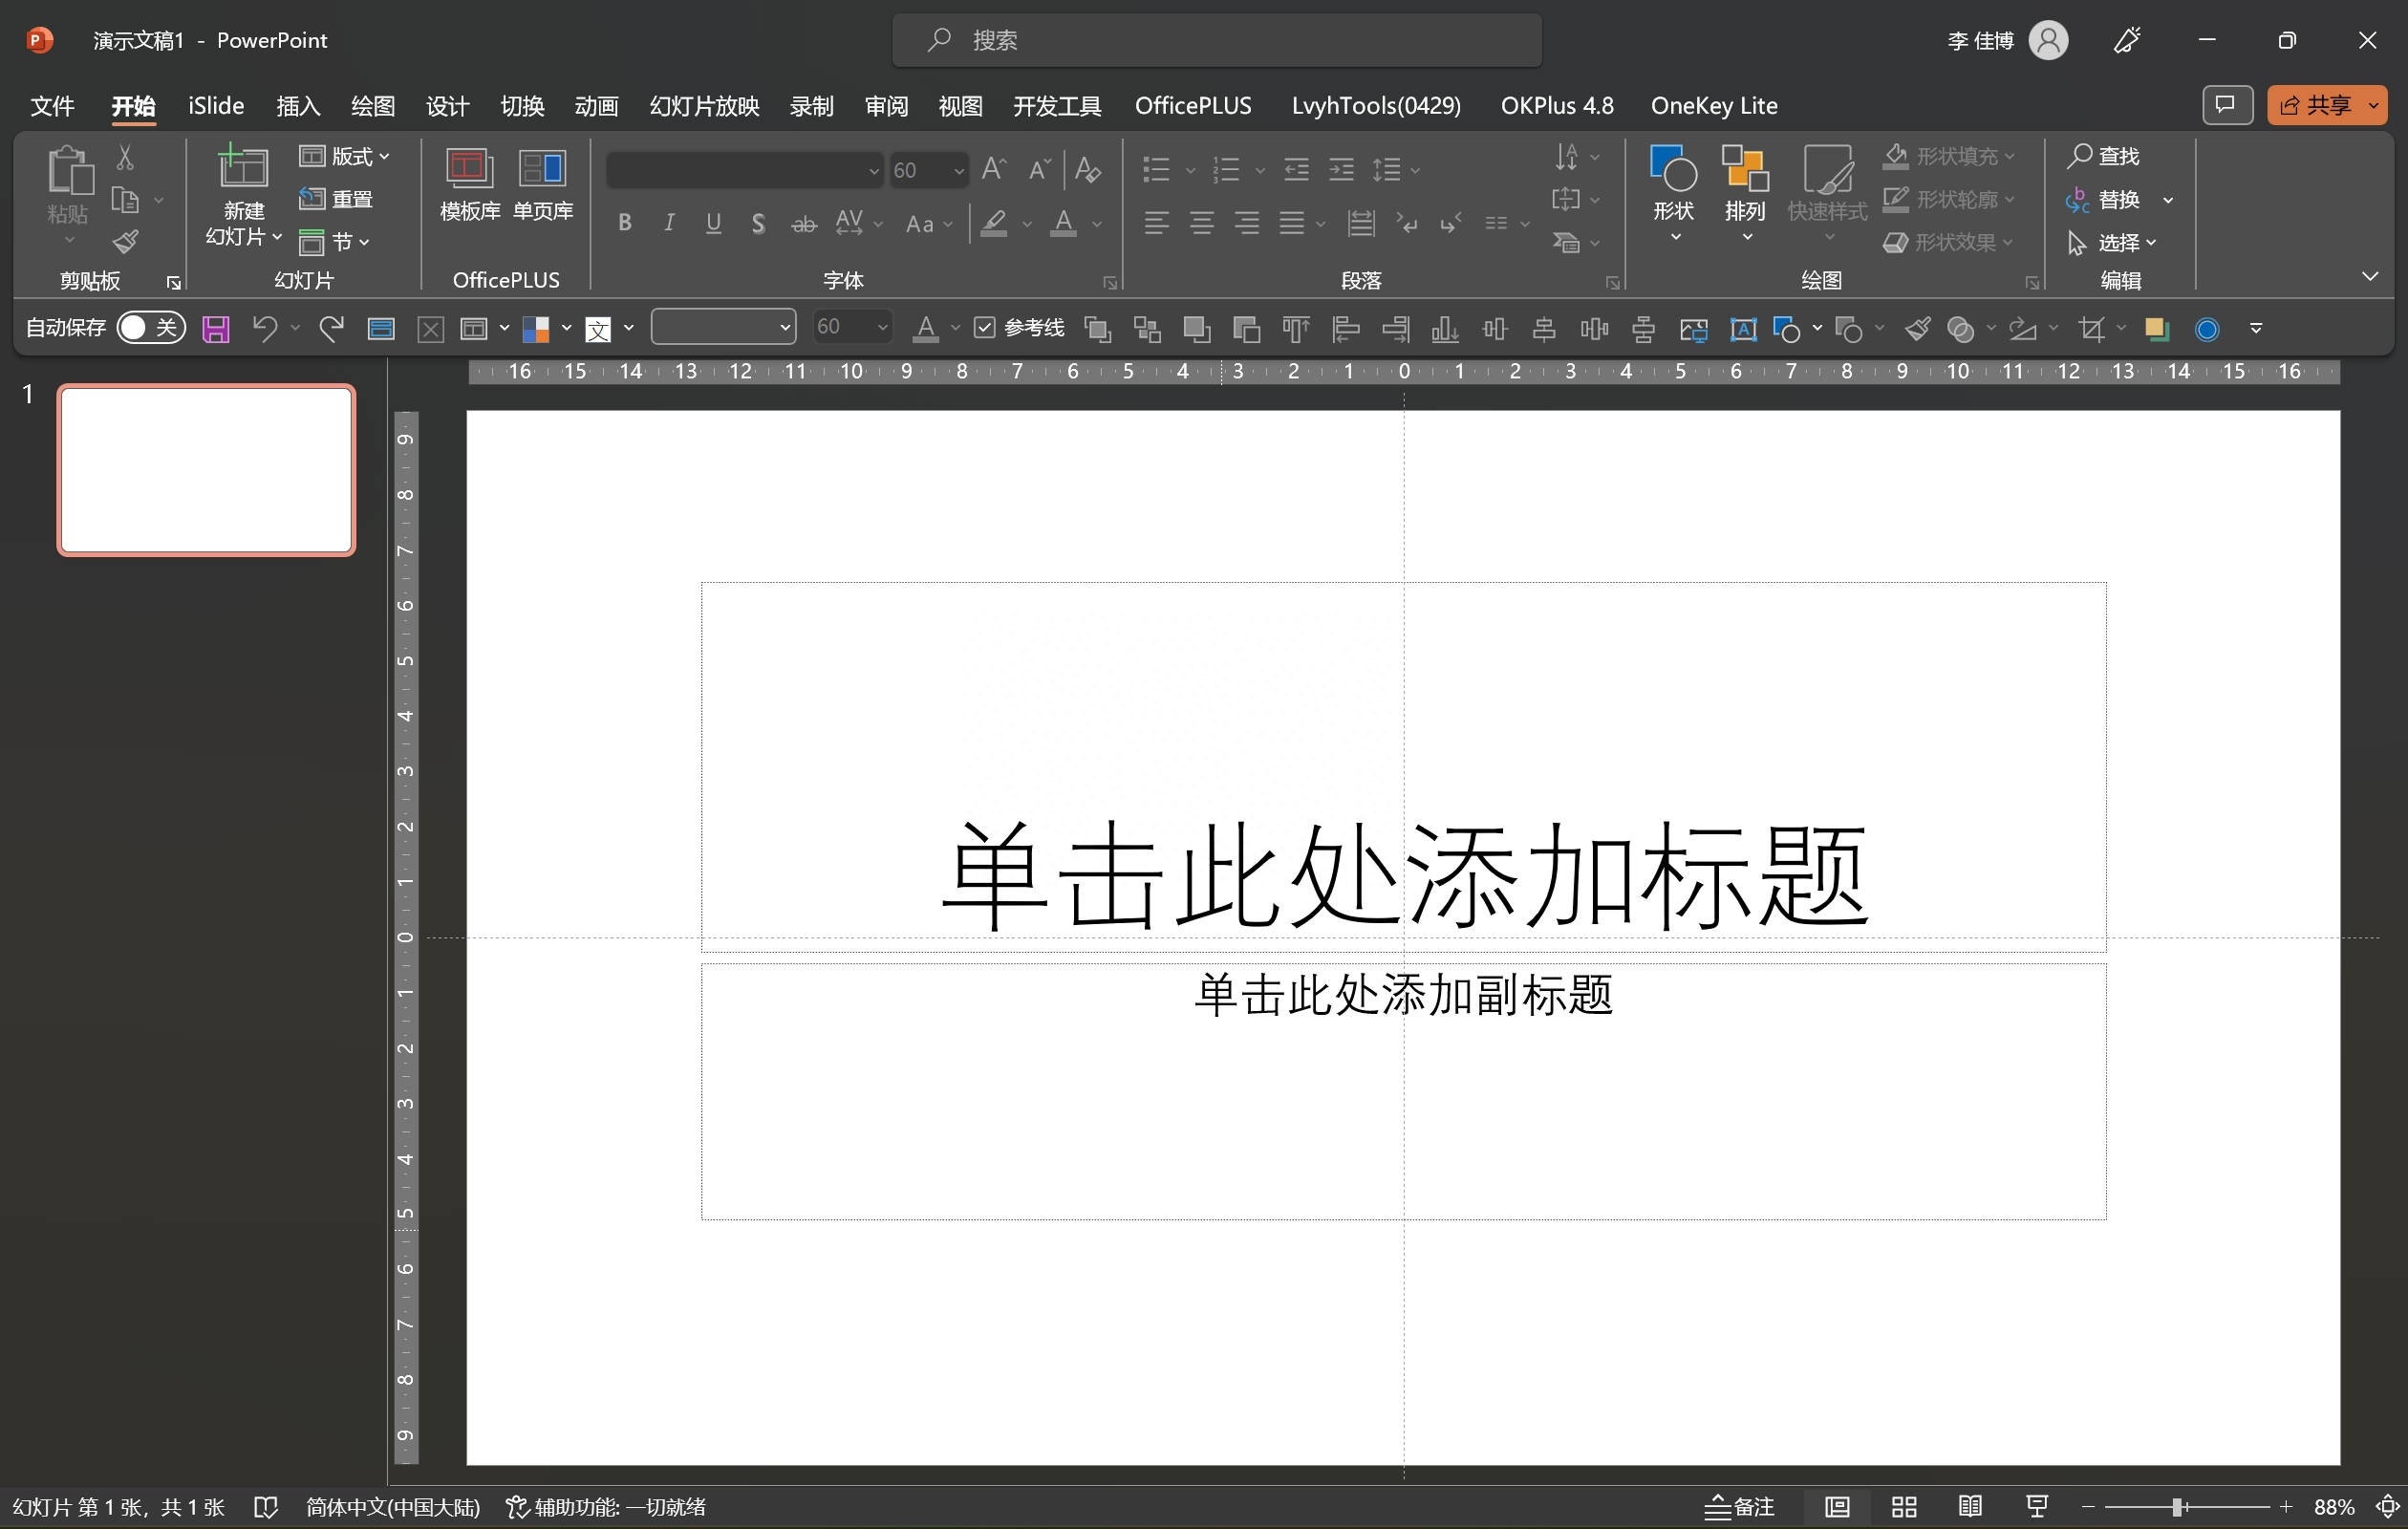
Task: Open the ribbon font size 60 dropdown
Action: click(958, 171)
